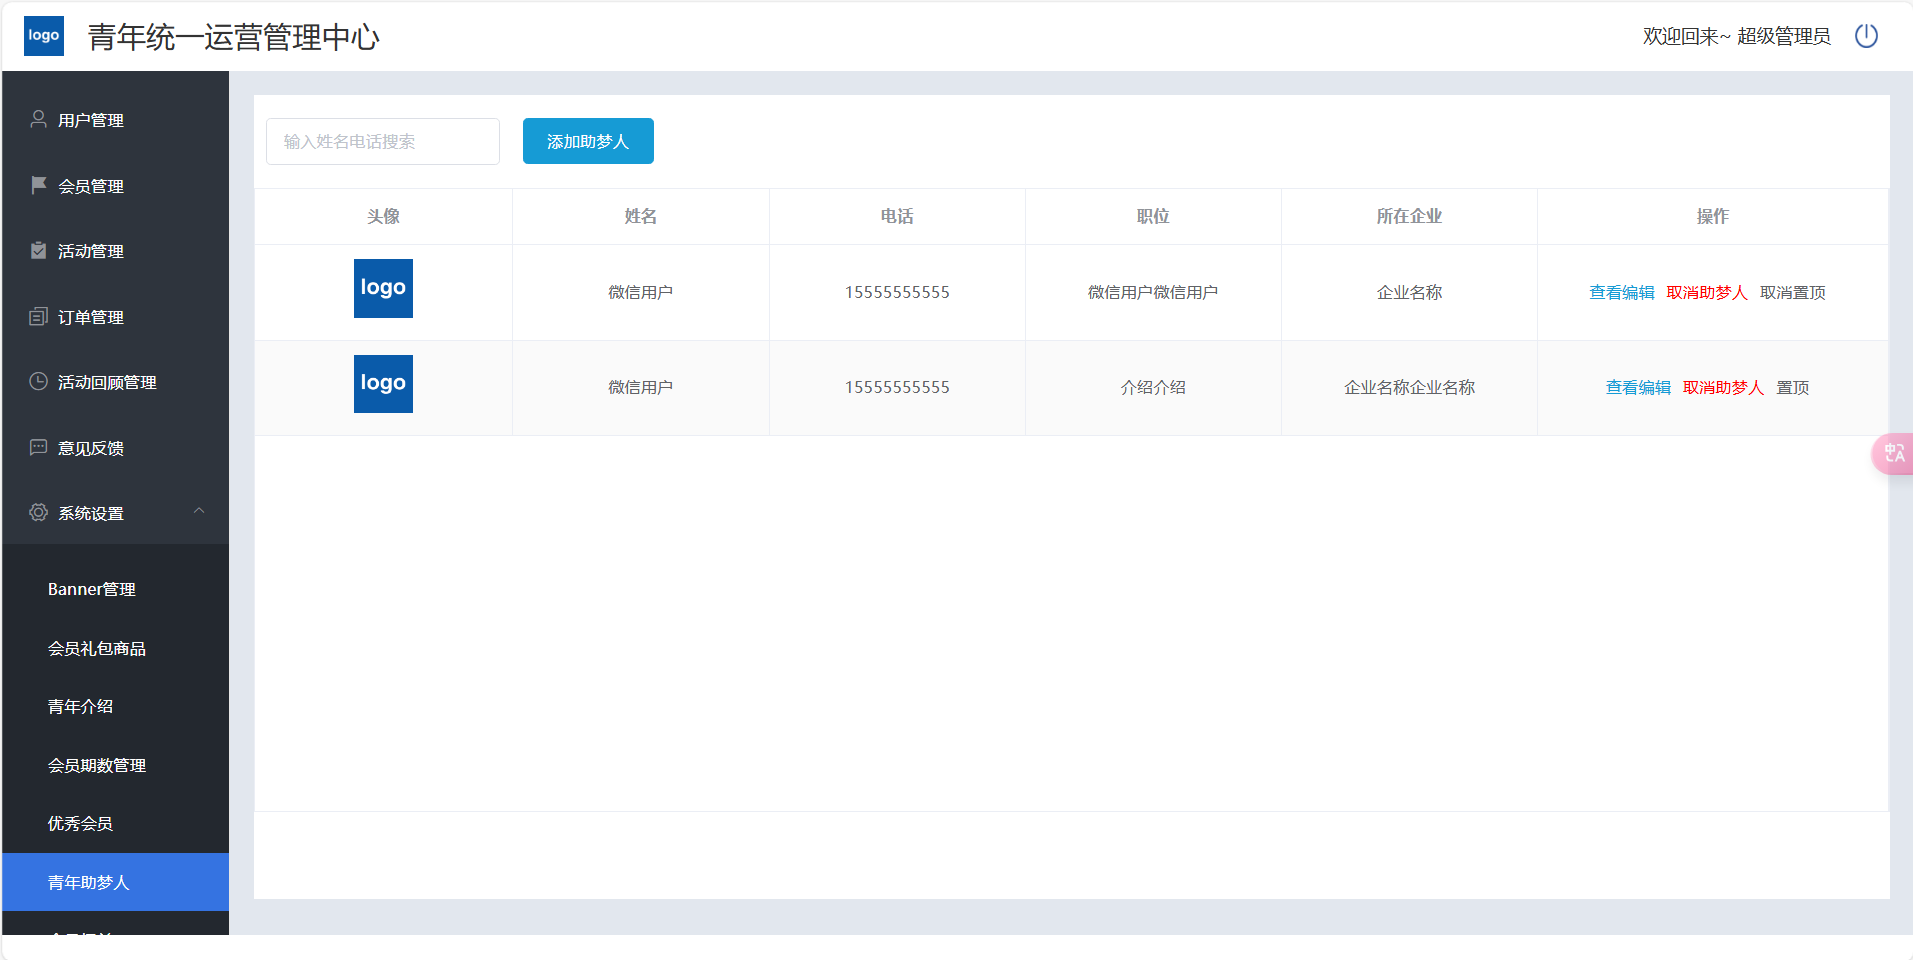The height and width of the screenshot is (960, 1913).
Task: Click the 操作 column header
Action: coord(1713,216)
